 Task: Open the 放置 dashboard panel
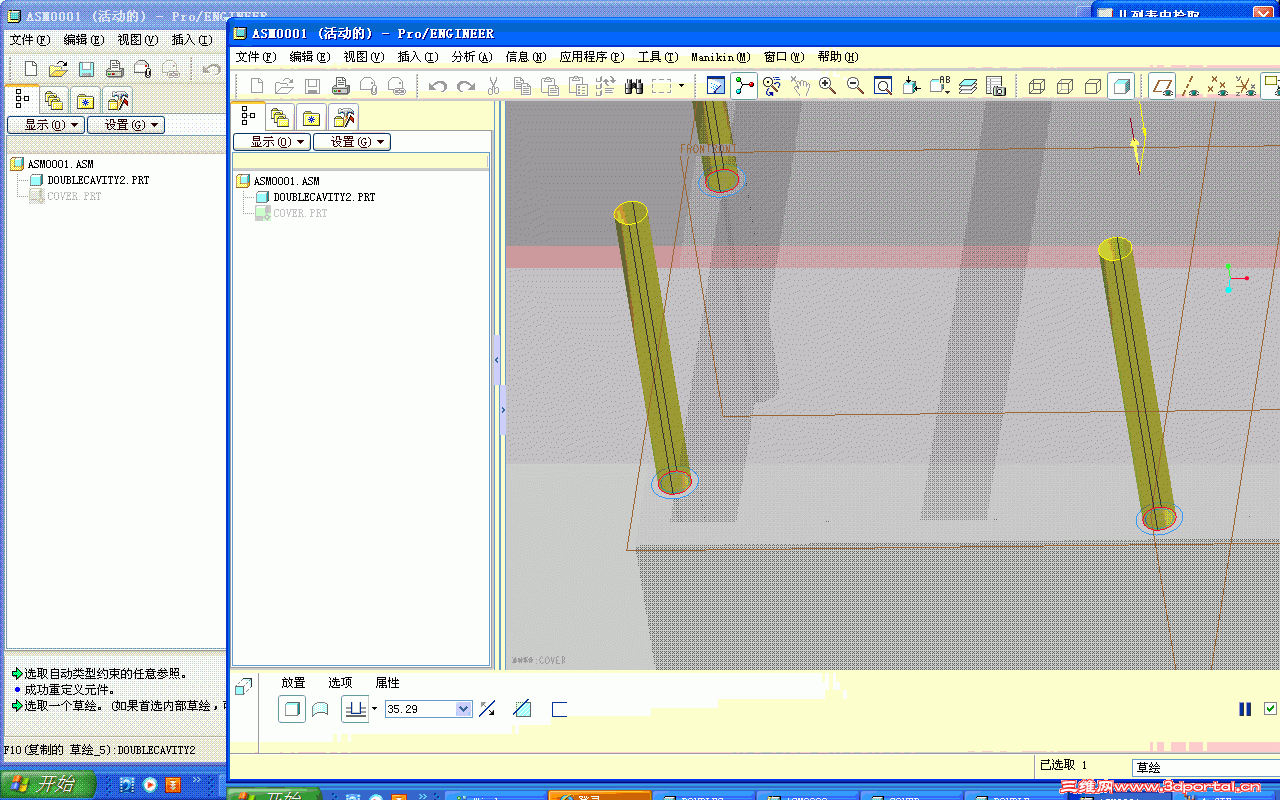293,683
